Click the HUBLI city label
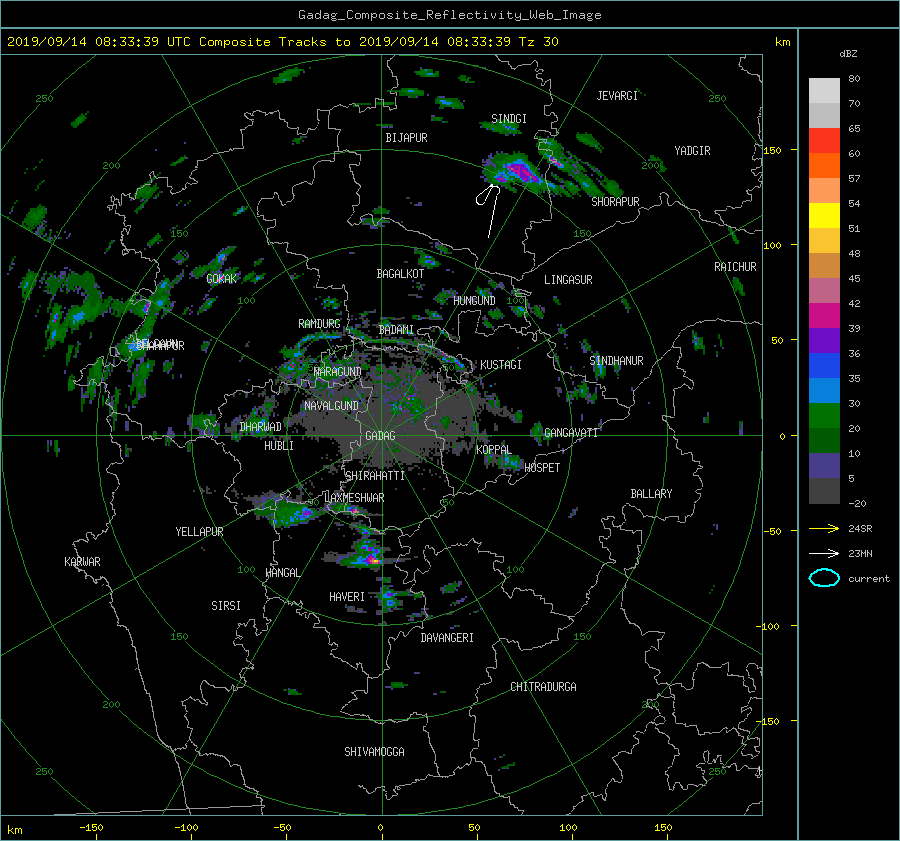The image size is (900, 841). coord(279,446)
